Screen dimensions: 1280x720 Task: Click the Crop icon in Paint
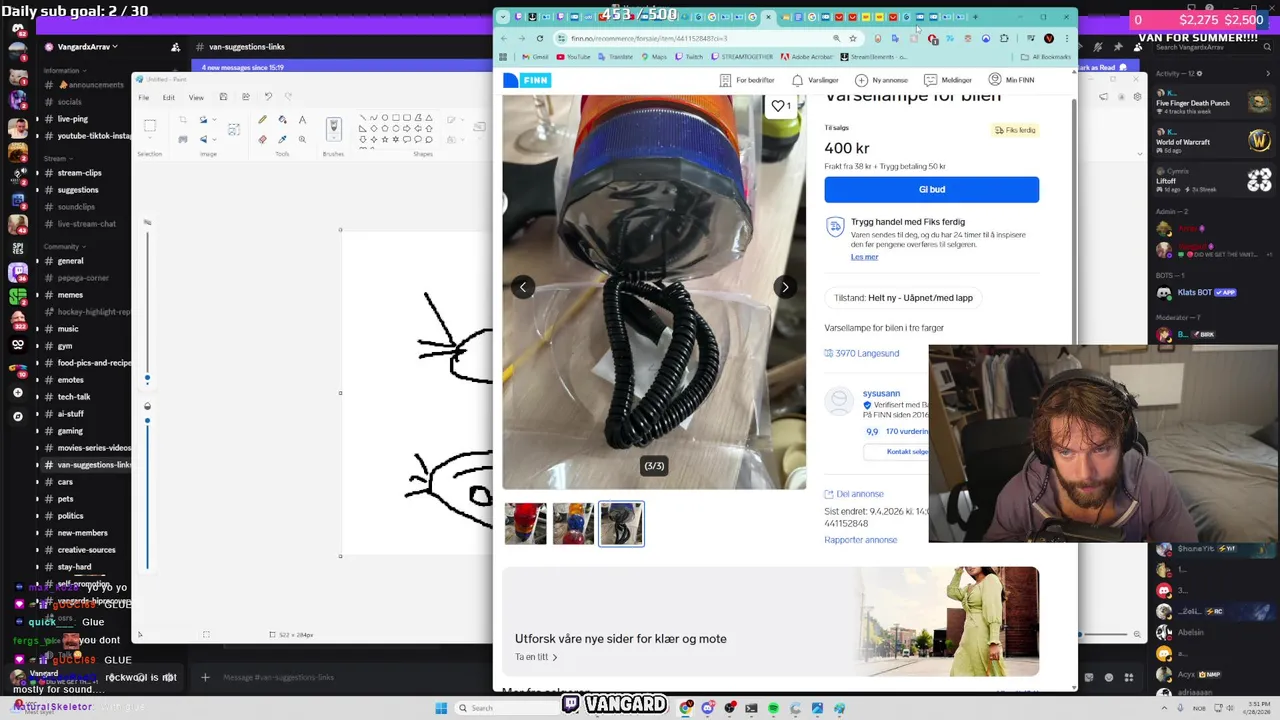click(x=182, y=119)
